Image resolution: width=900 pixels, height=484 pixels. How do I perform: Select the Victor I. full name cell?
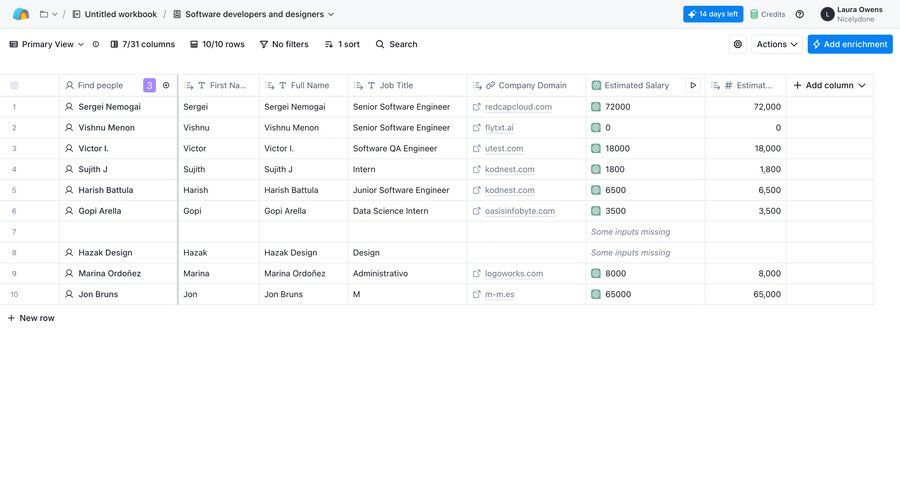pos(304,148)
